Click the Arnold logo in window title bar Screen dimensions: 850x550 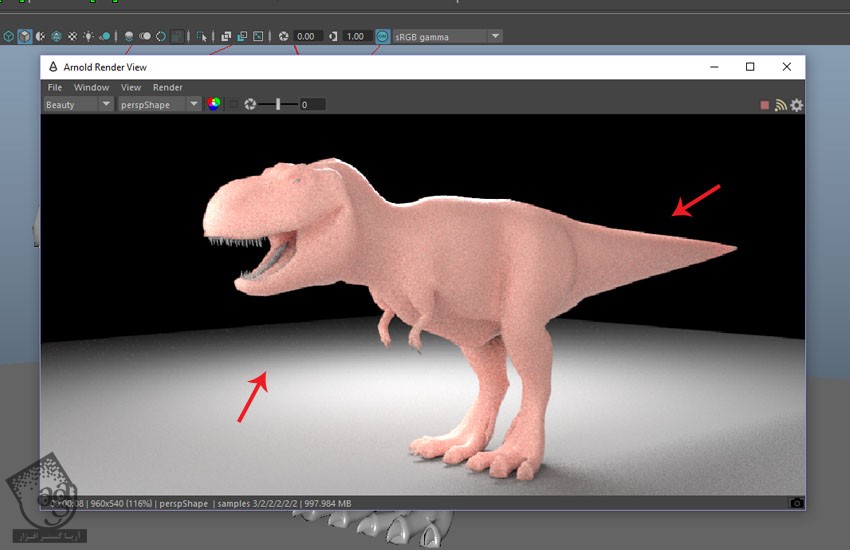pos(53,67)
